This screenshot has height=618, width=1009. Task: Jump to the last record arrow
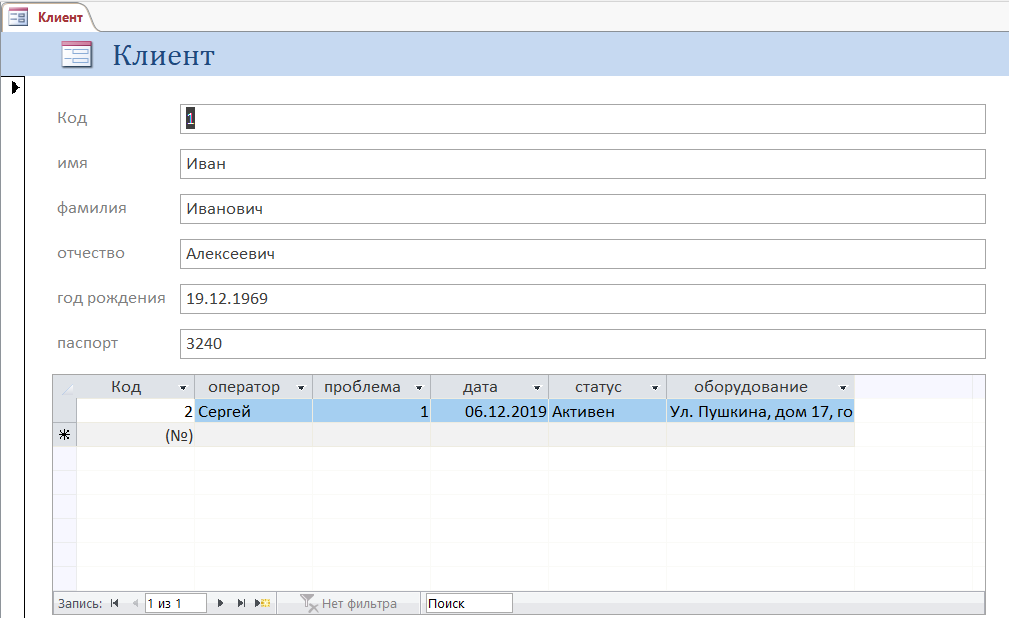pos(241,603)
